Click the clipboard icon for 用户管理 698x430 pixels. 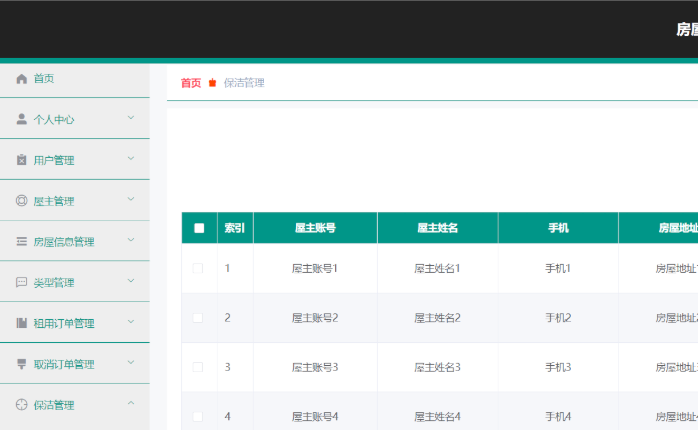point(22,160)
